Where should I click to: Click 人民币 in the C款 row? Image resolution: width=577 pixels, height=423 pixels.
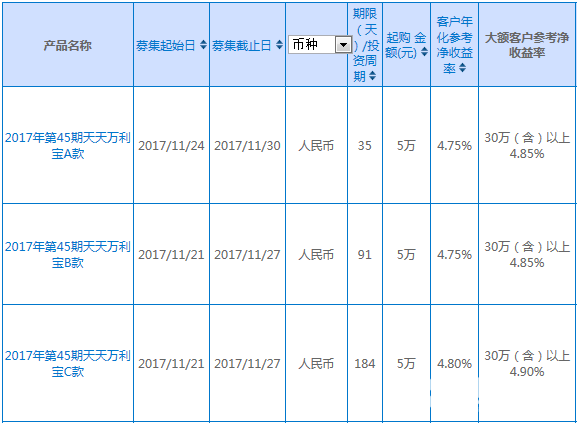pos(316,364)
